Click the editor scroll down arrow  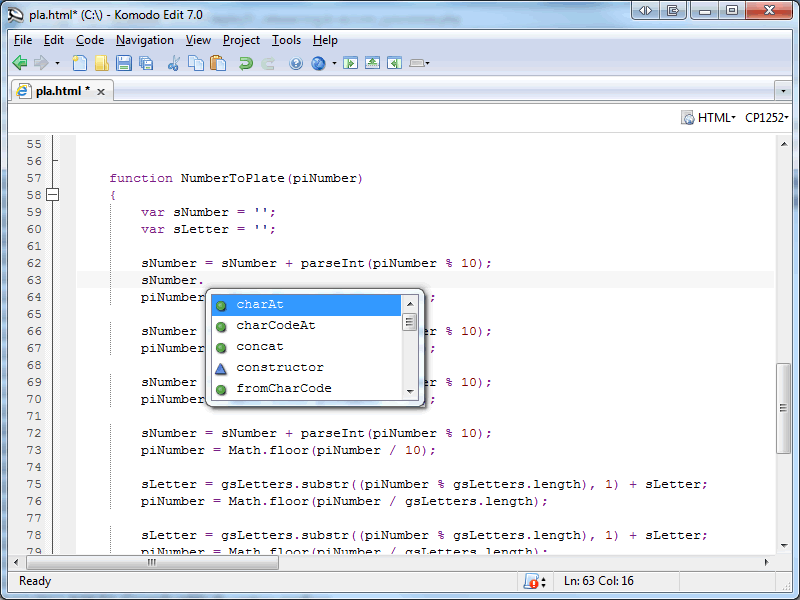(784, 546)
